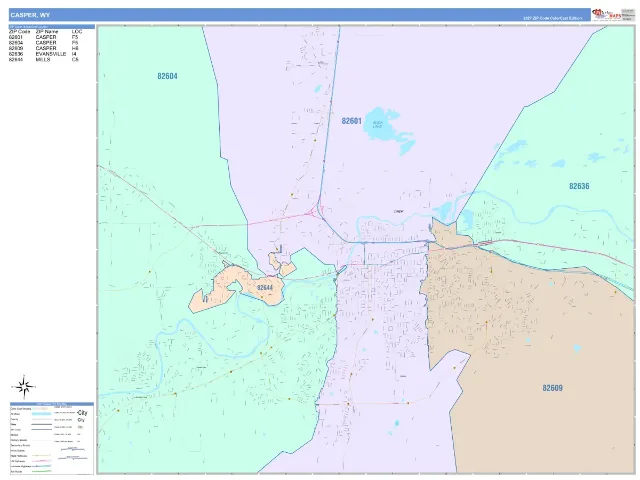Viewport: 640px width, 480px height.
Task: Click the first CASPER entry in ZIP index
Action: click(46, 37)
